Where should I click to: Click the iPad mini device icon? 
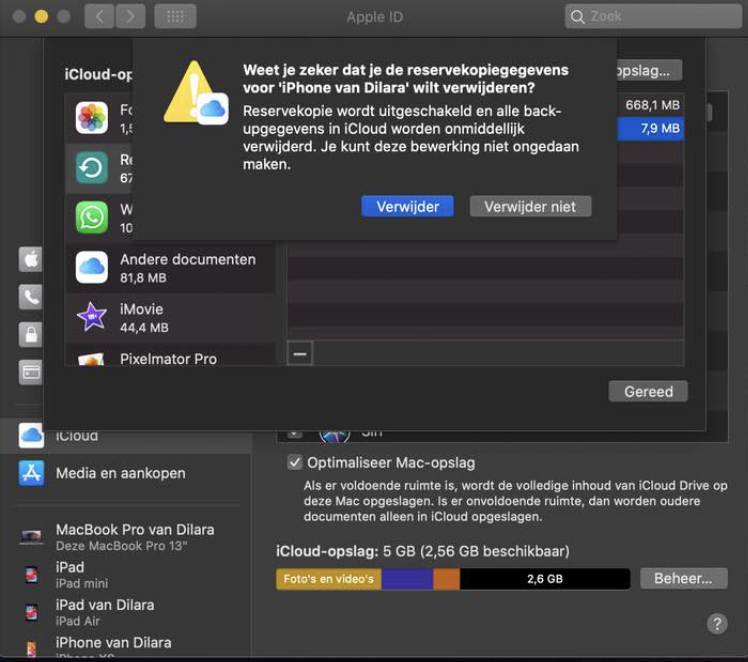(x=31, y=575)
